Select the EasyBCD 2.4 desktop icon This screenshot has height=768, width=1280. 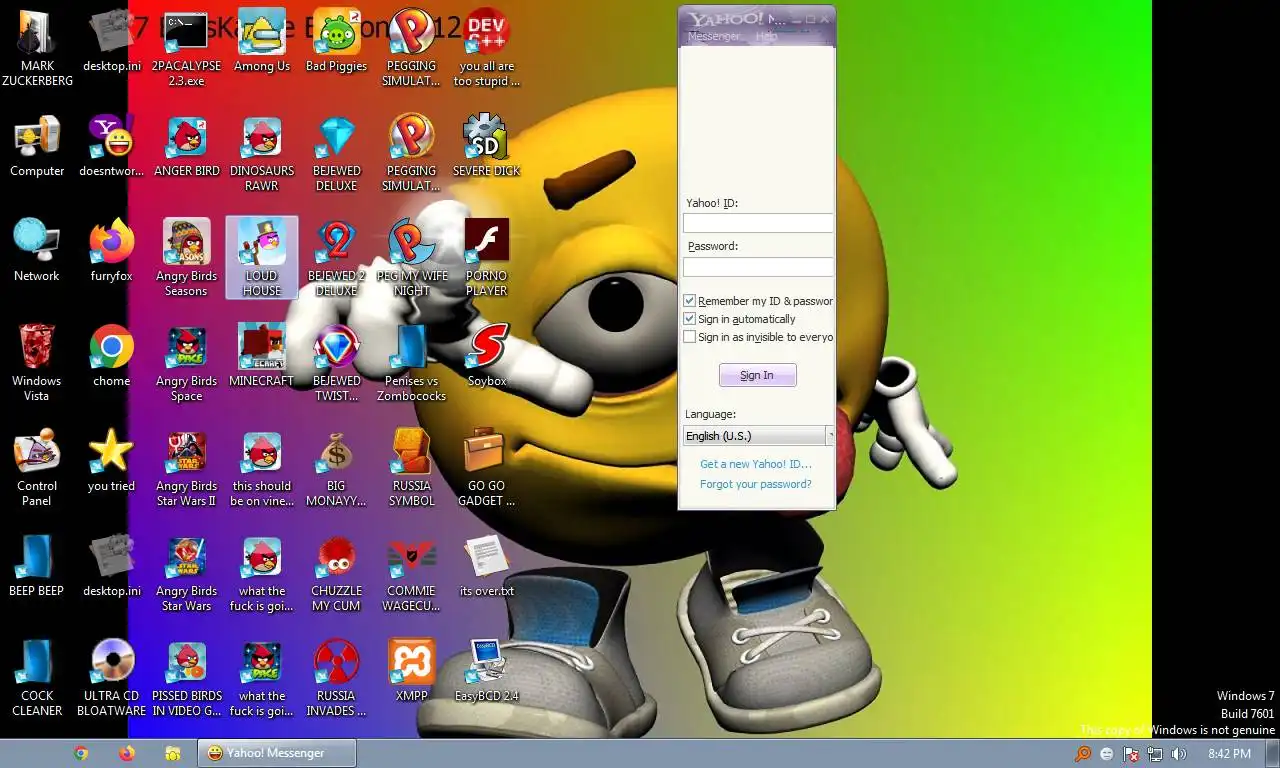pos(486,671)
